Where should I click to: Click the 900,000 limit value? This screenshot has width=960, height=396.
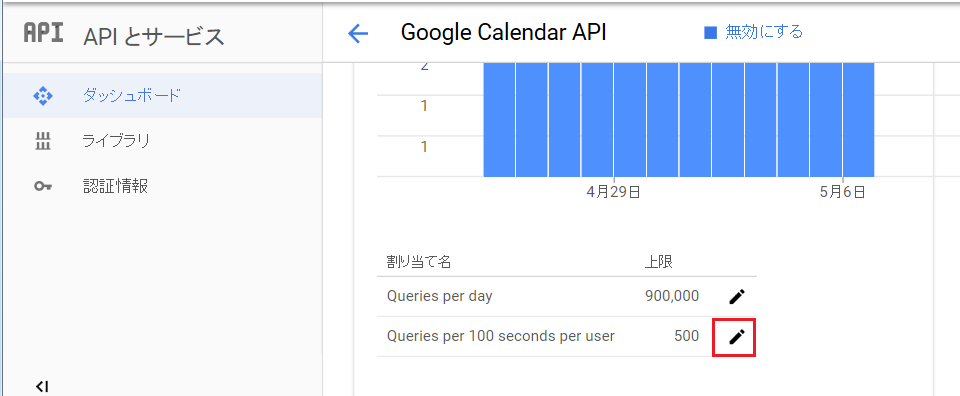672,297
